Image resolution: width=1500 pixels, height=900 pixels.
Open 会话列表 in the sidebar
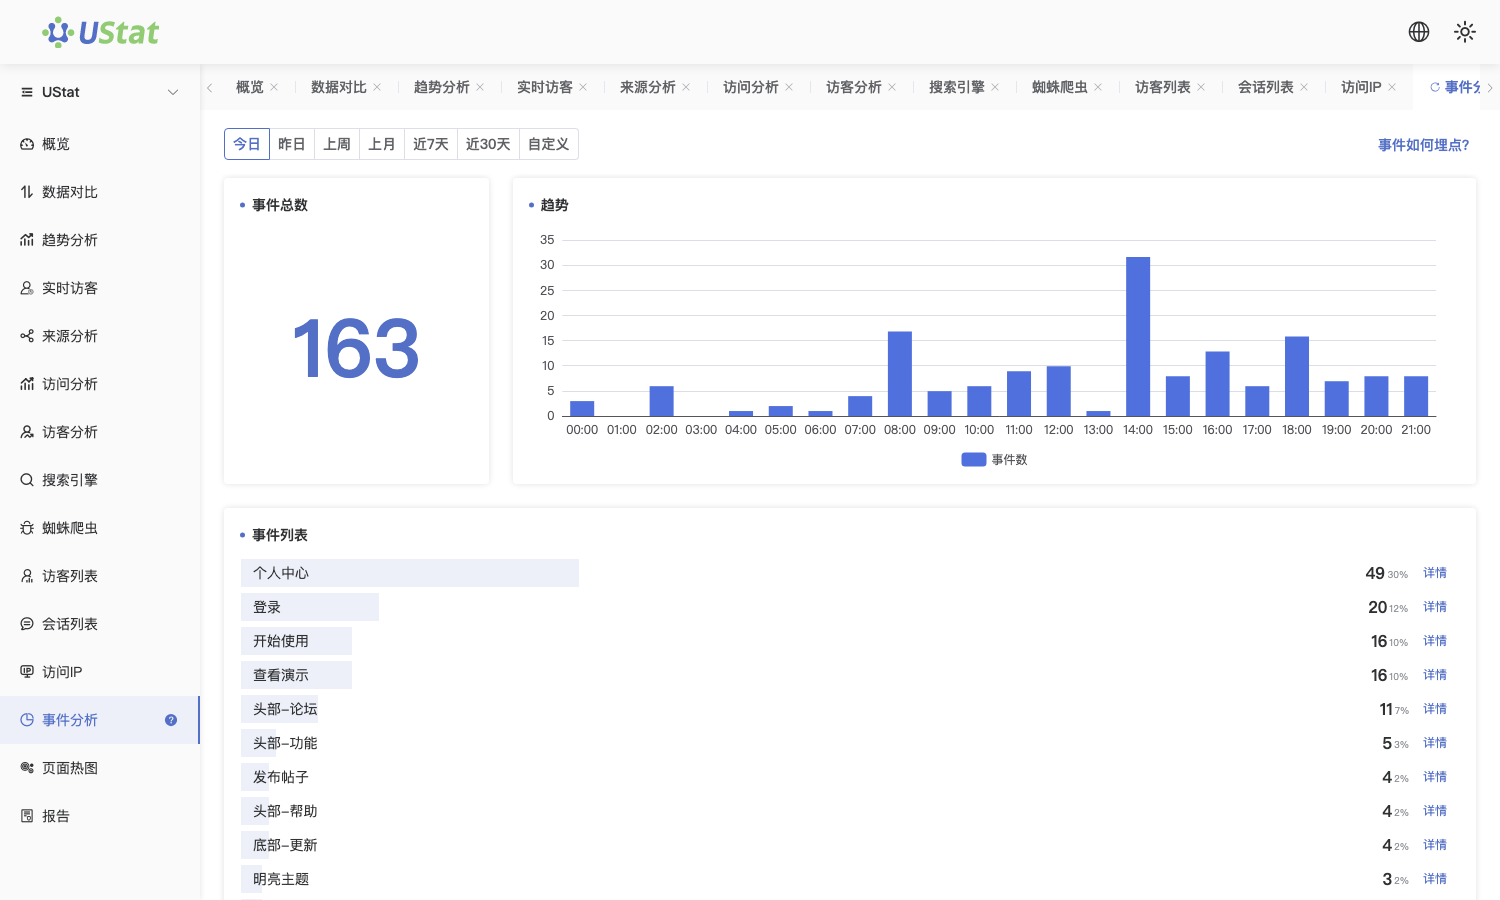pos(100,624)
